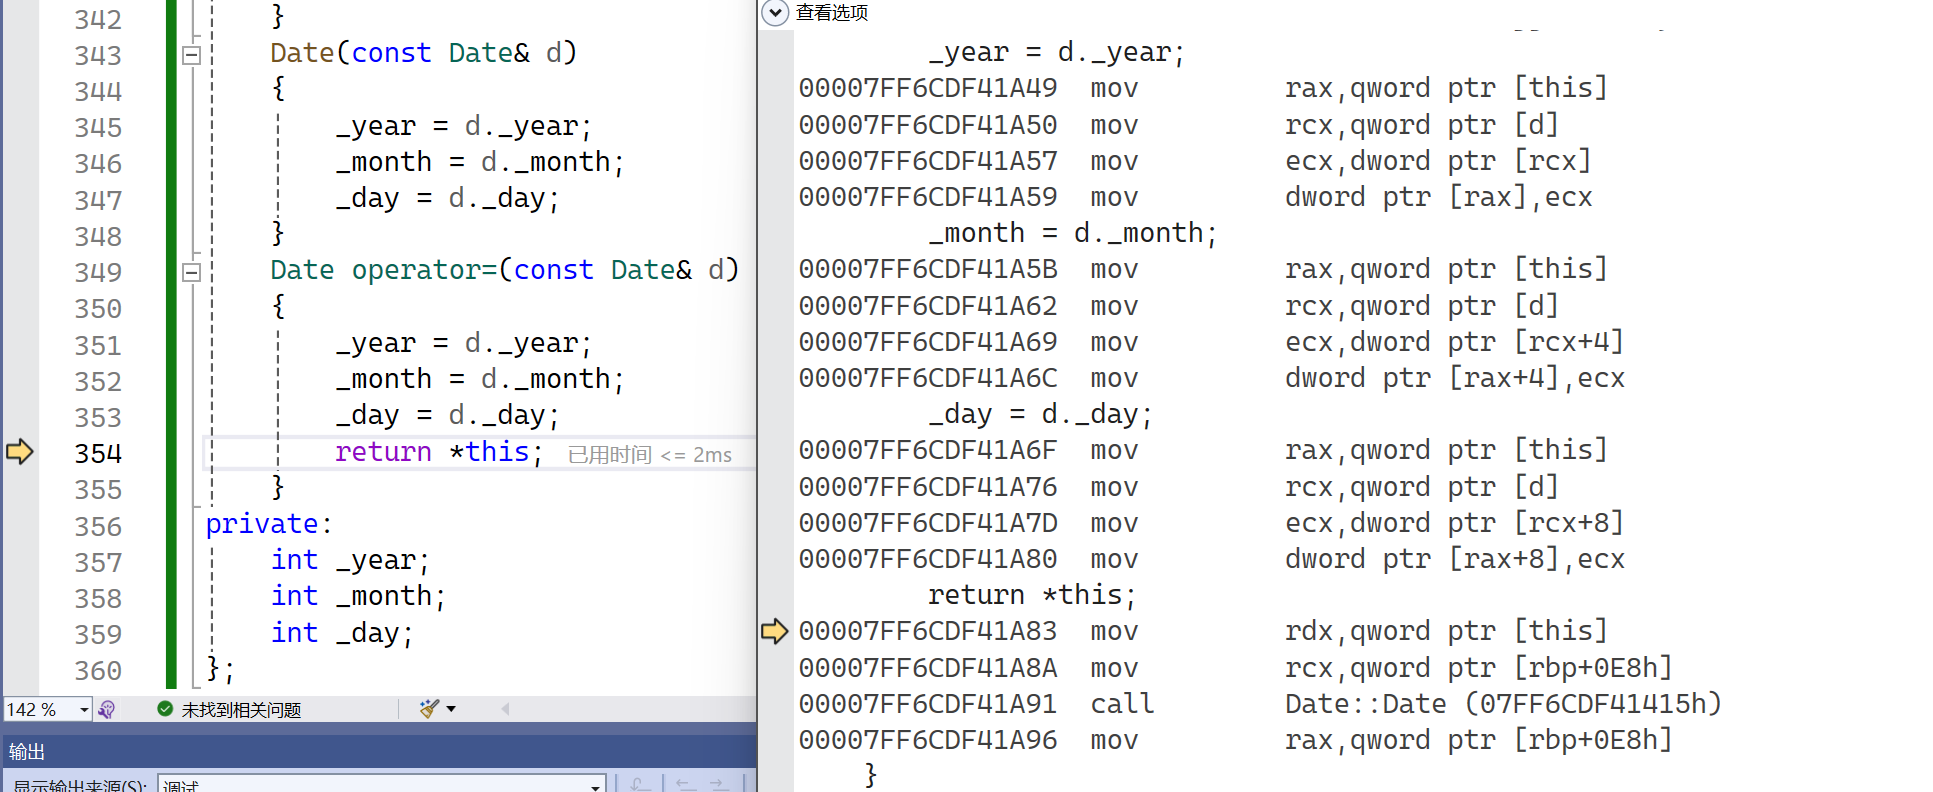Image resolution: width=1933 pixels, height=792 pixels.
Task: Click 'int _day;' member declaration
Action: point(342,633)
